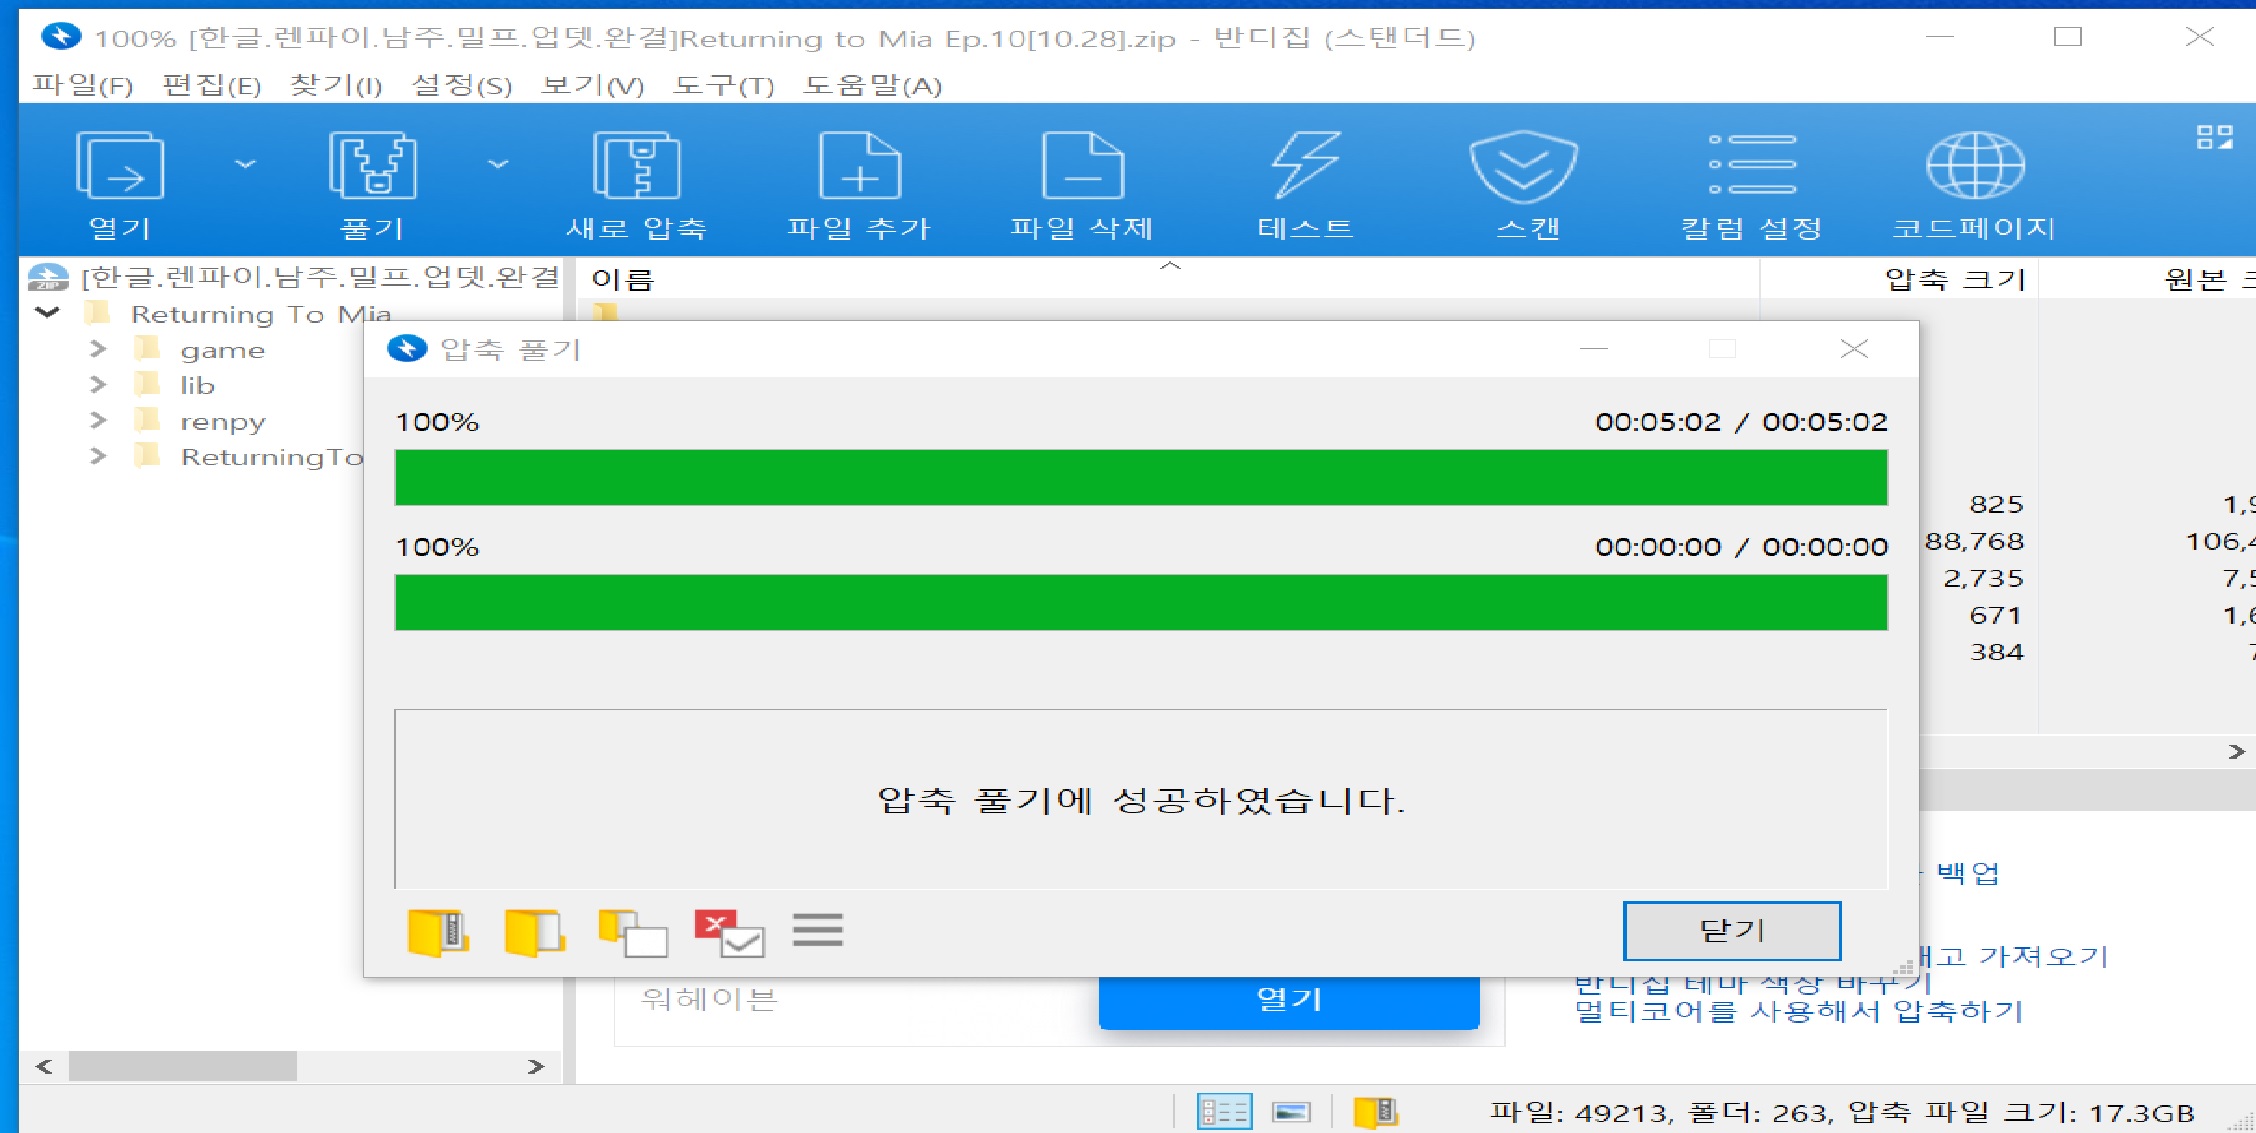This screenshot has width=2256, height=1133.
Task: Open the 도움말(A) menu
Action: (873, 85)
